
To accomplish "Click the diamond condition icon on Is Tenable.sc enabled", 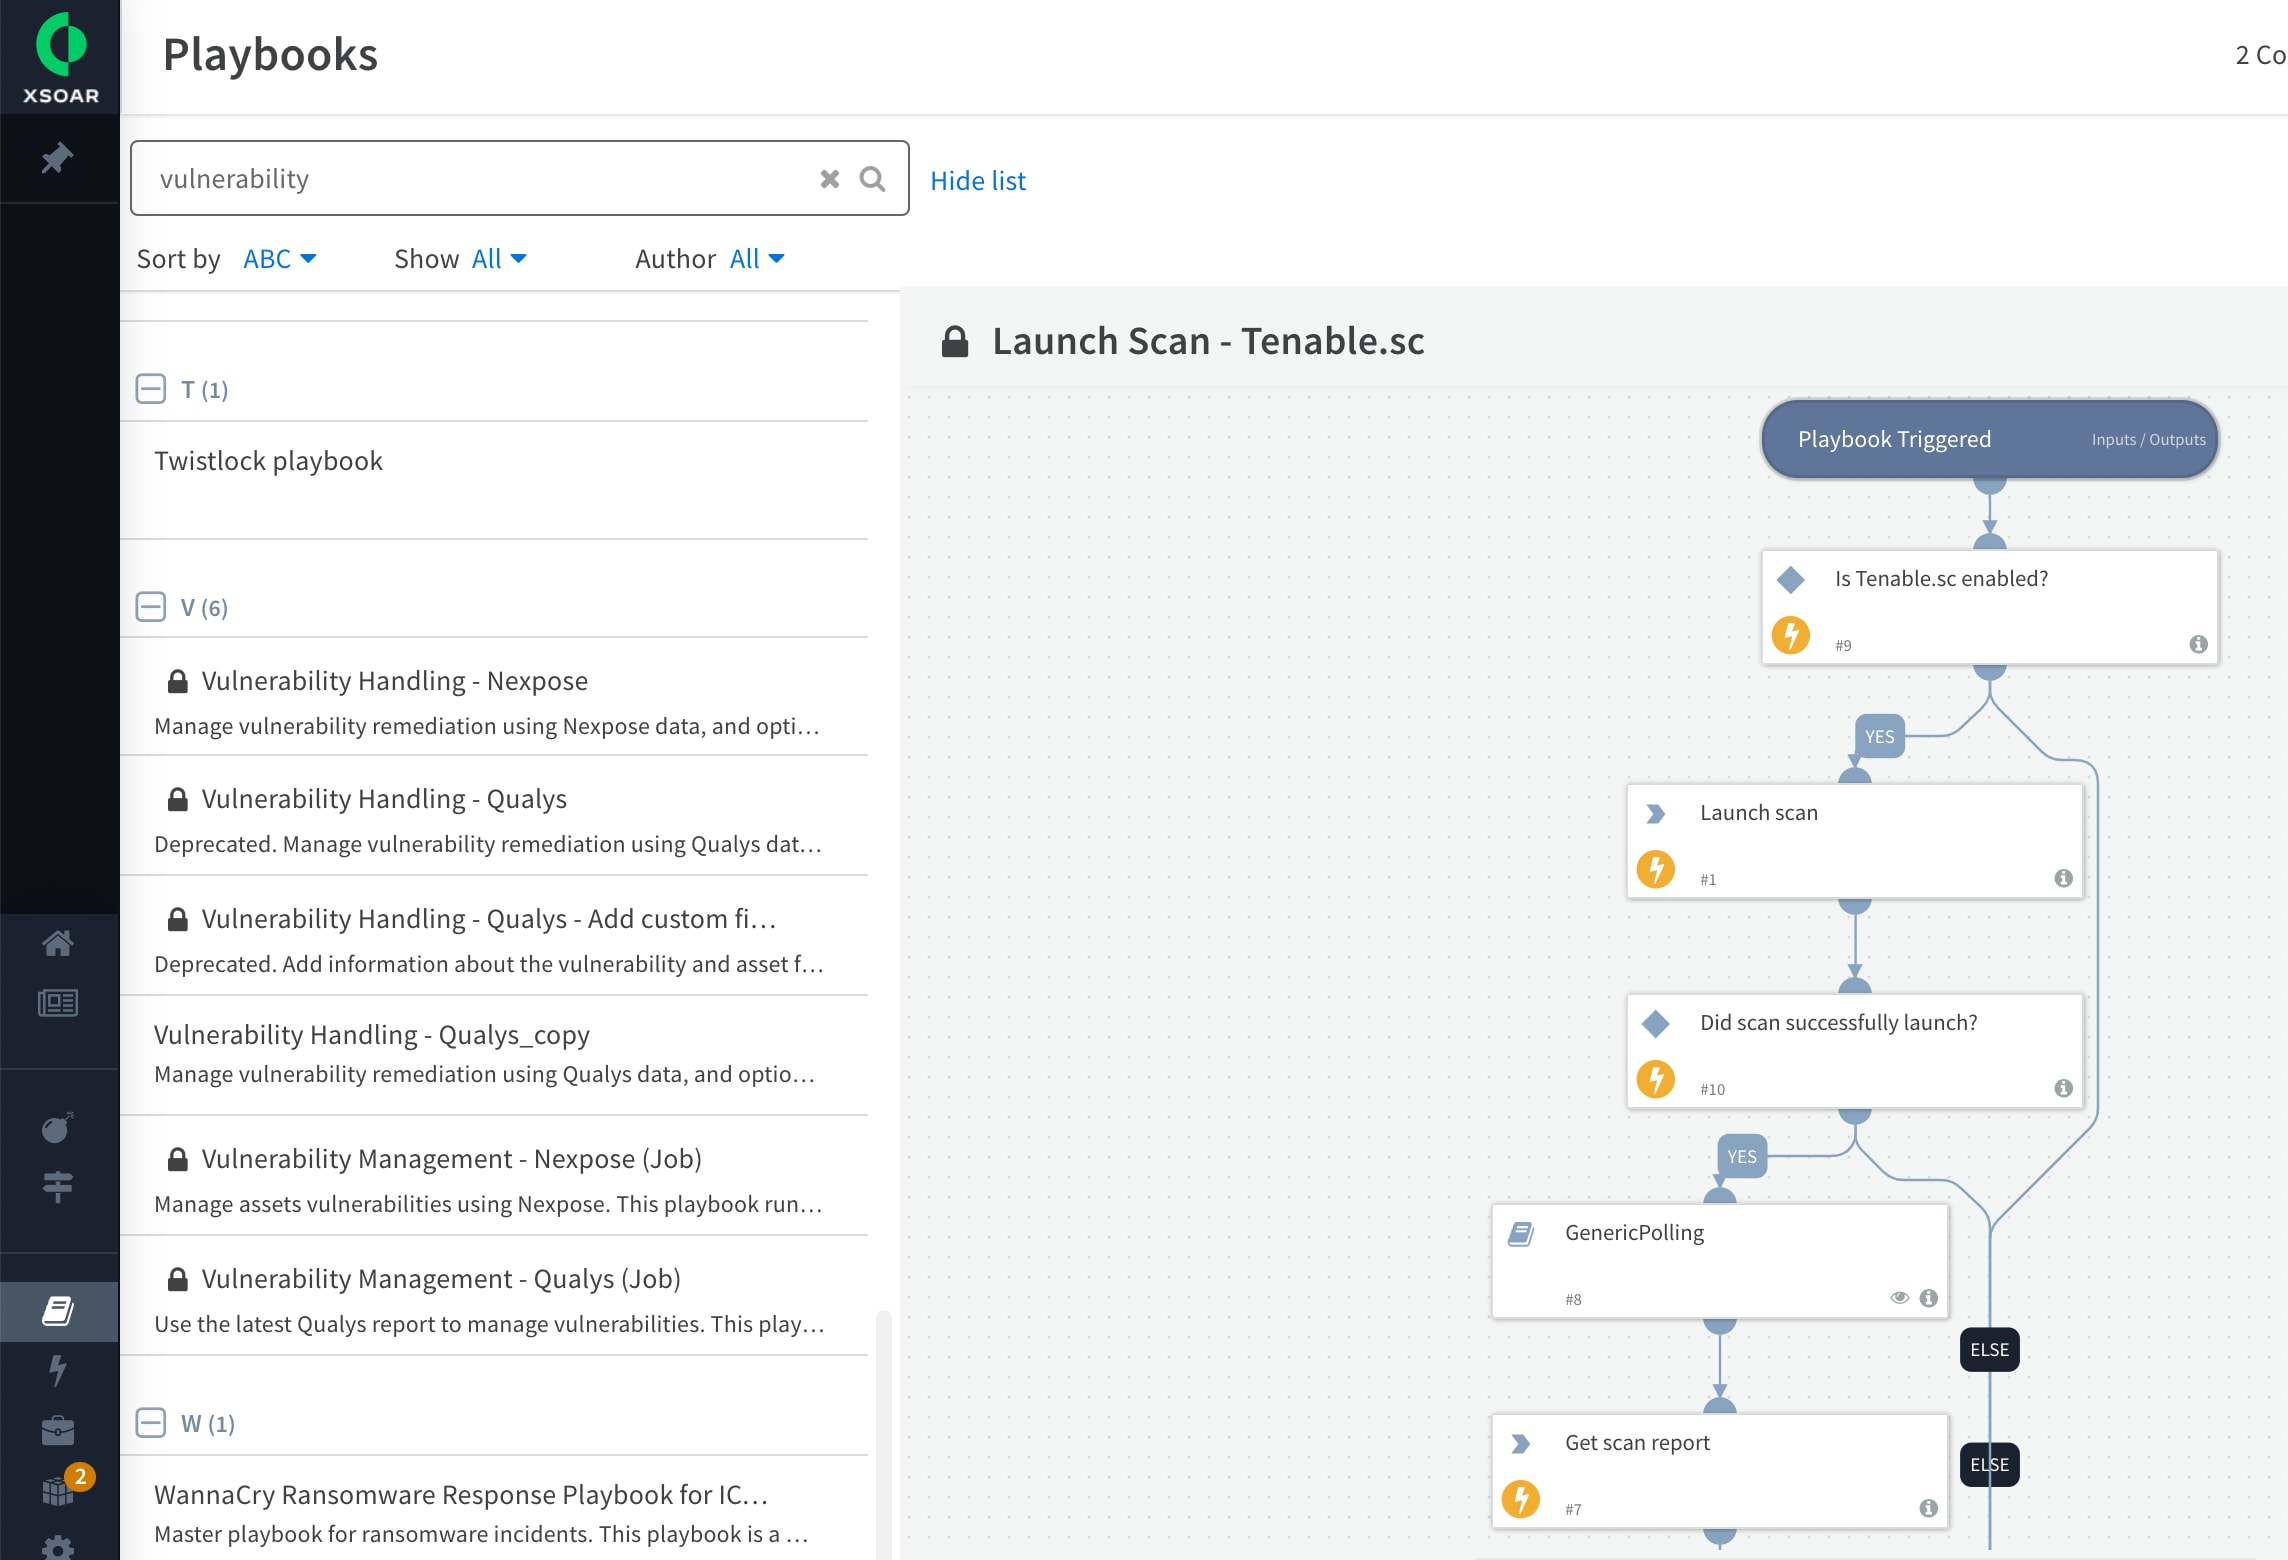I will point(1790,579).
